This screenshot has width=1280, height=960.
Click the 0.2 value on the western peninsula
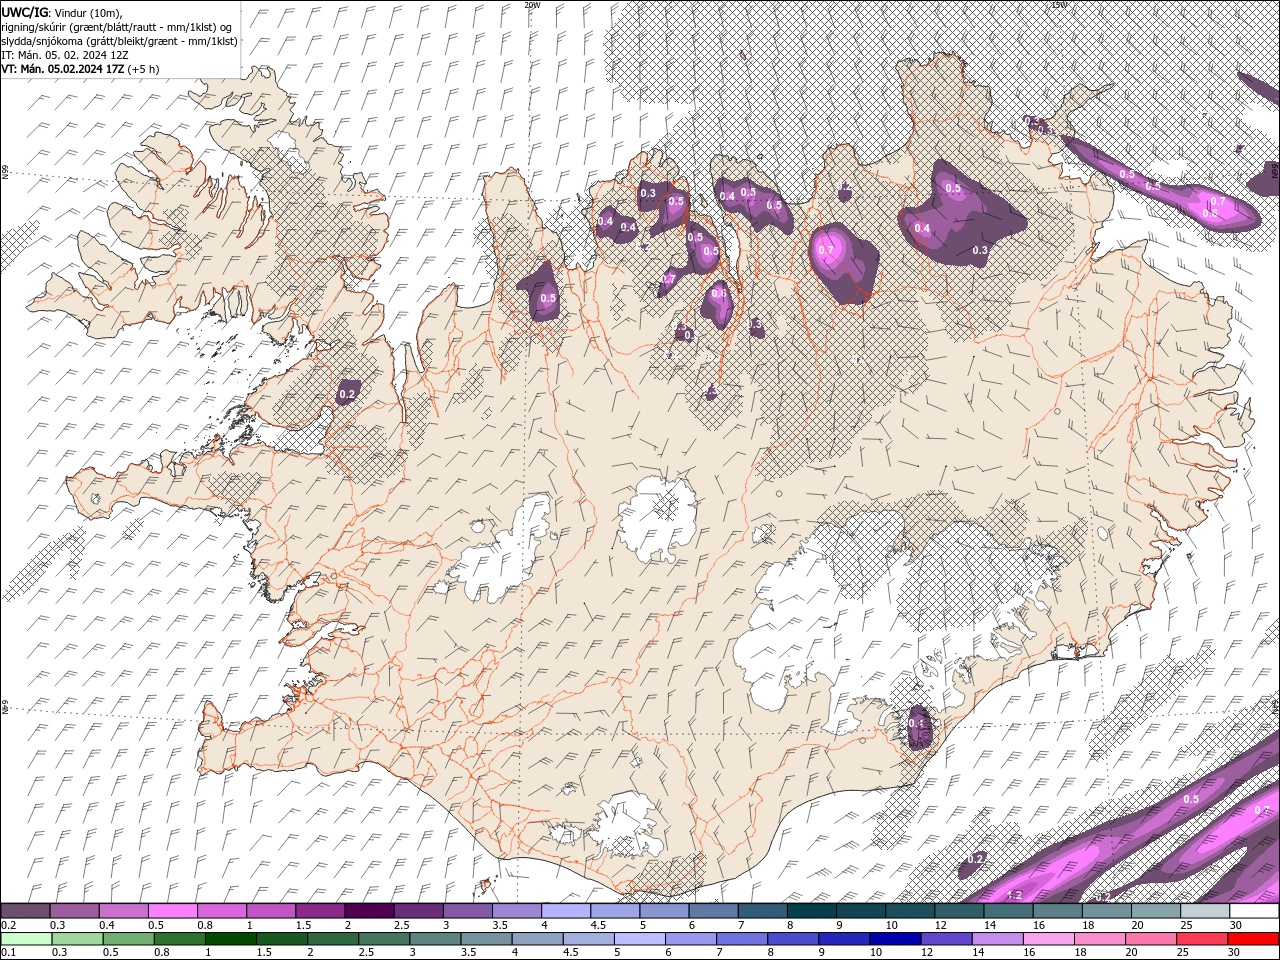coord(347,395)
